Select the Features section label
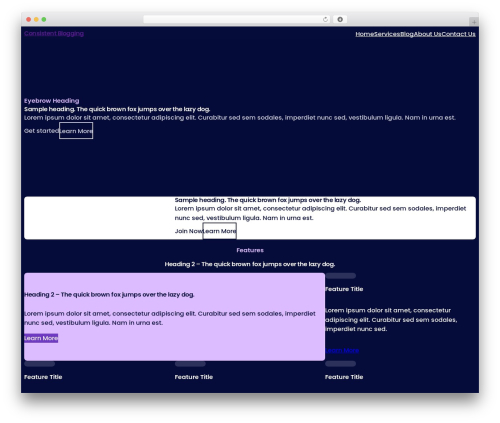500x423 pixels. coord(250,250)
